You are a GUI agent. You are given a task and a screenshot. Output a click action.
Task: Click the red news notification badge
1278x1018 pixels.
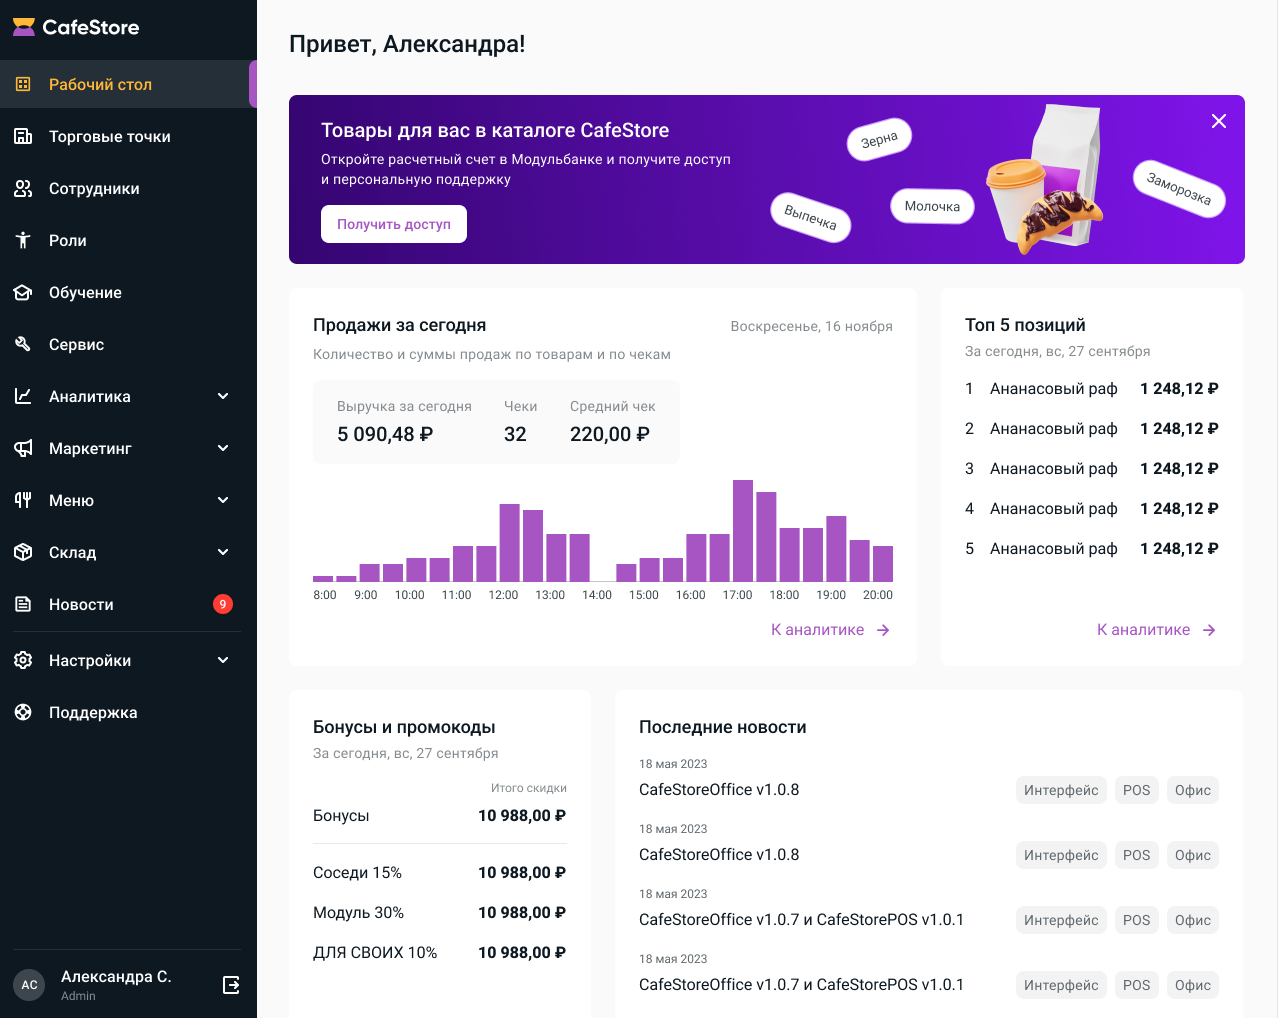[x=223, y=604]
